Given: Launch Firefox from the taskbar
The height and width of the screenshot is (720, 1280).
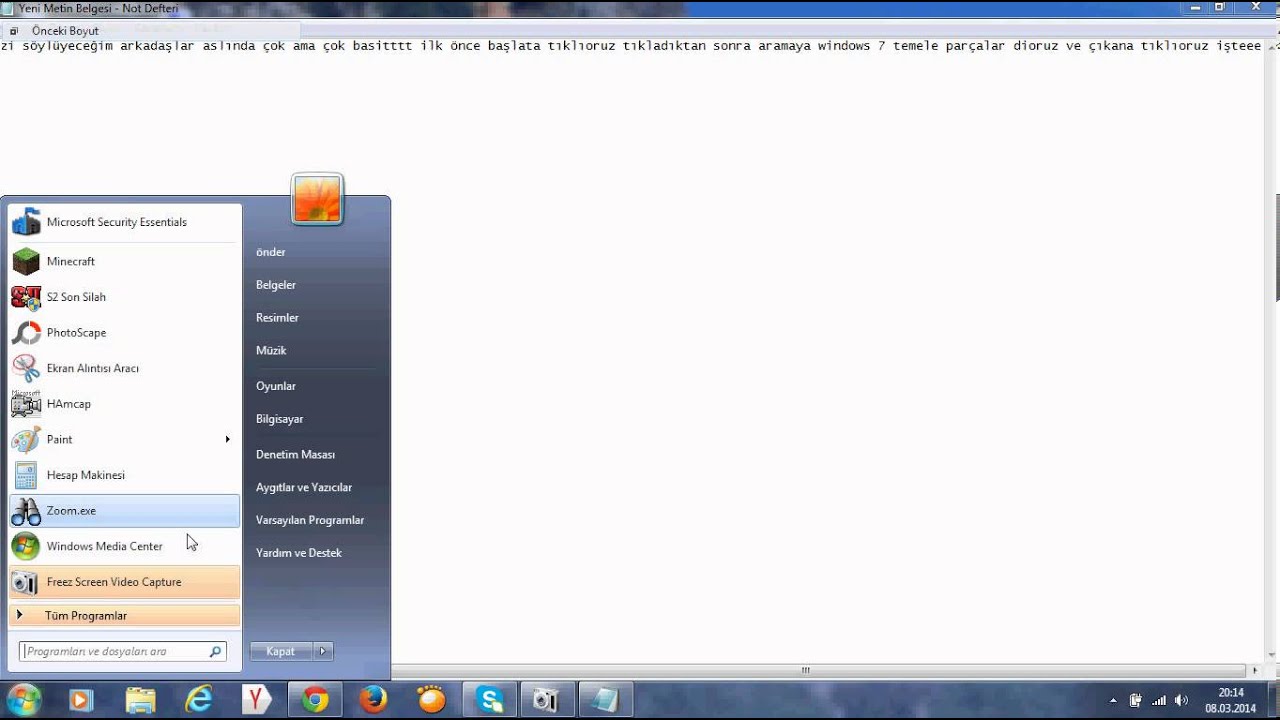Looking at the screenshot, I should (373, 699).
